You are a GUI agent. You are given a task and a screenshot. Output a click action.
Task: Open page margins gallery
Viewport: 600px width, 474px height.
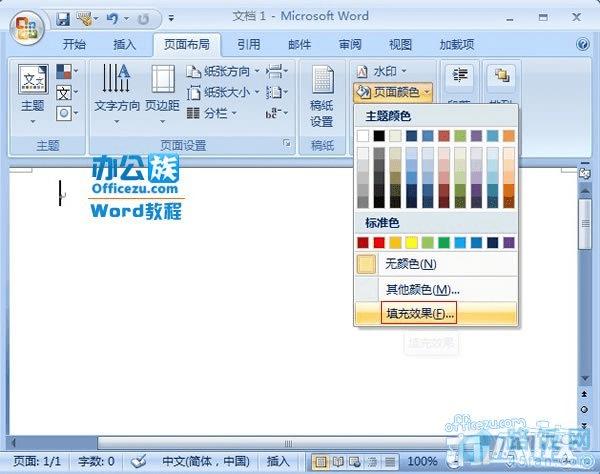pyautogui.click(x=162, y=94)
